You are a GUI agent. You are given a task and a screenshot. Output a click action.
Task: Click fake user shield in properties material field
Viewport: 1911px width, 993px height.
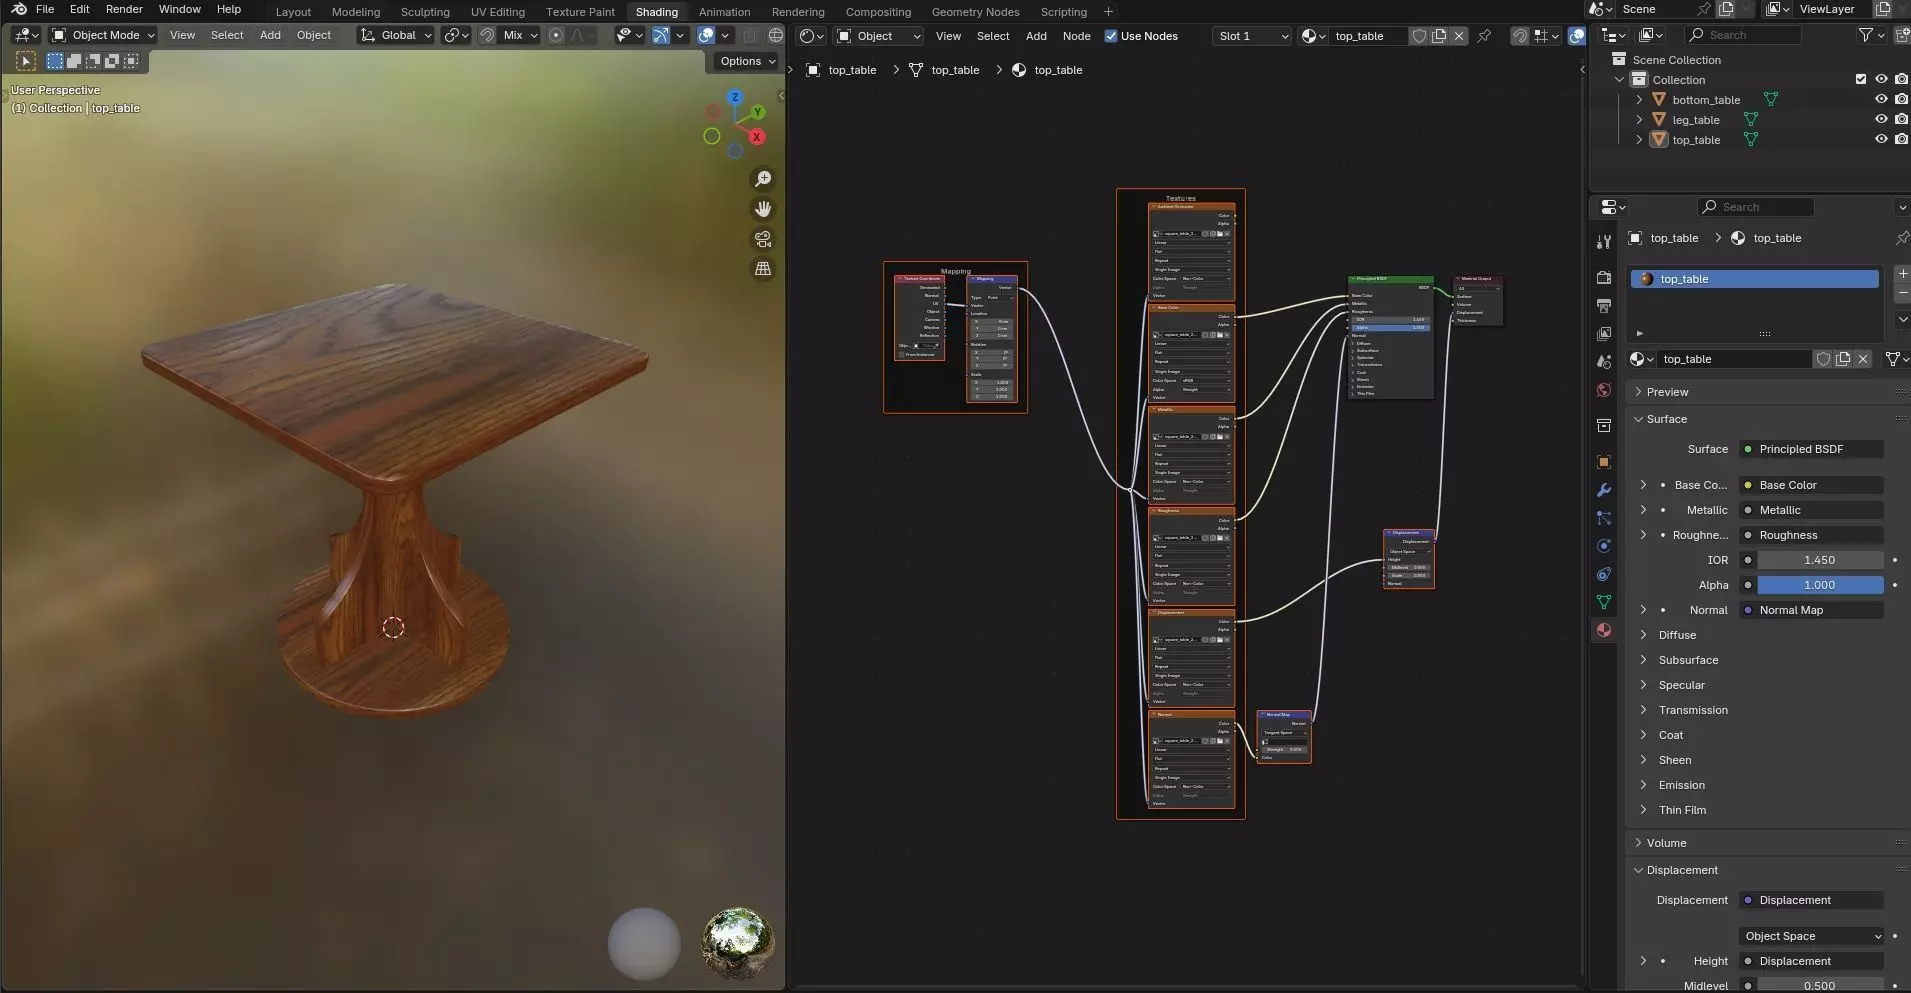click(1823, 359)
